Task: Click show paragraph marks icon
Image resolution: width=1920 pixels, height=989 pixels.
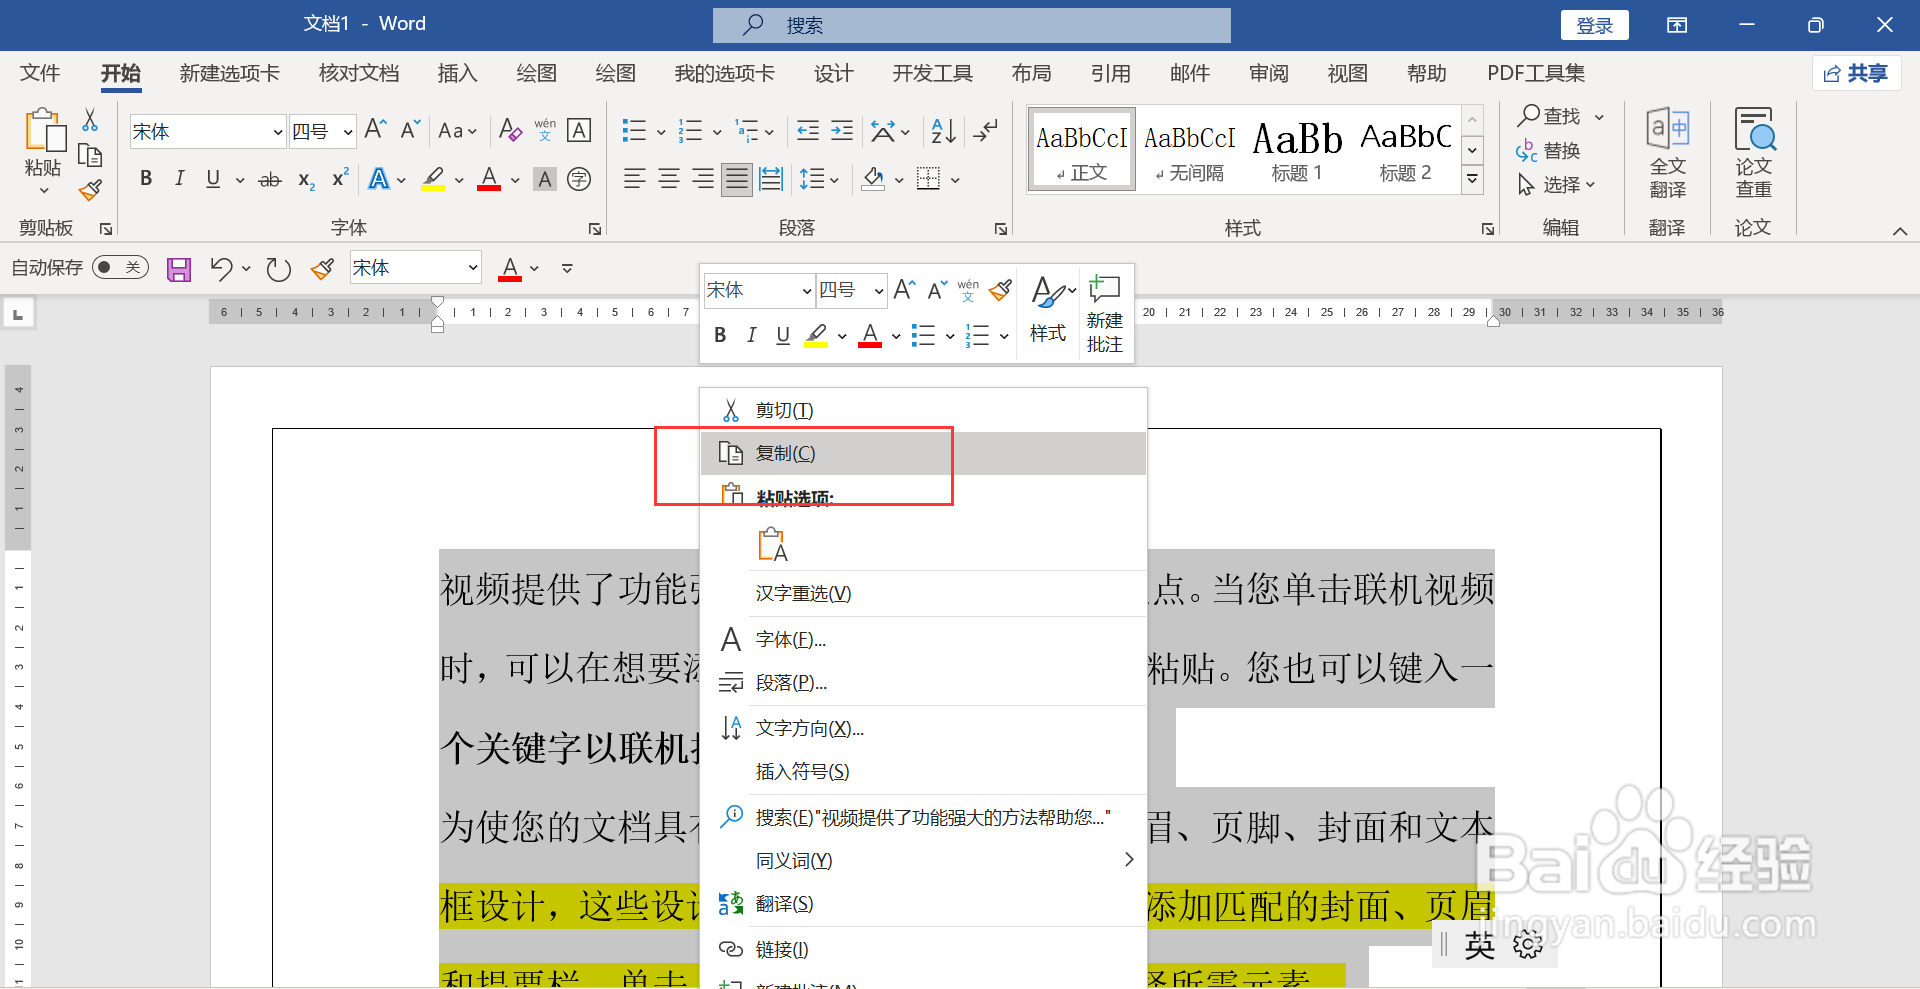Action: (986, 130)
